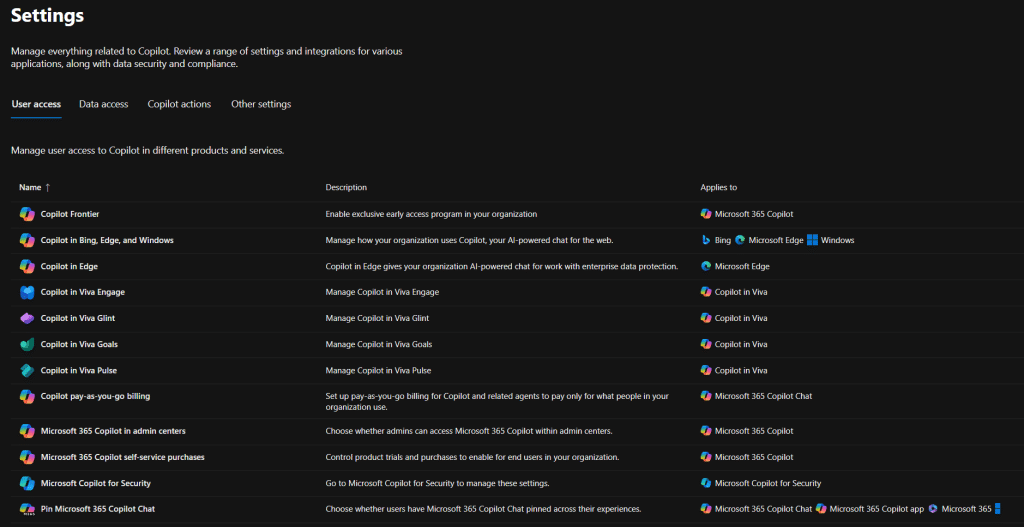Open the Microsoft Copilot for Security setting
This screenshot has height=527, width=1024.
(x=96, y=483)
